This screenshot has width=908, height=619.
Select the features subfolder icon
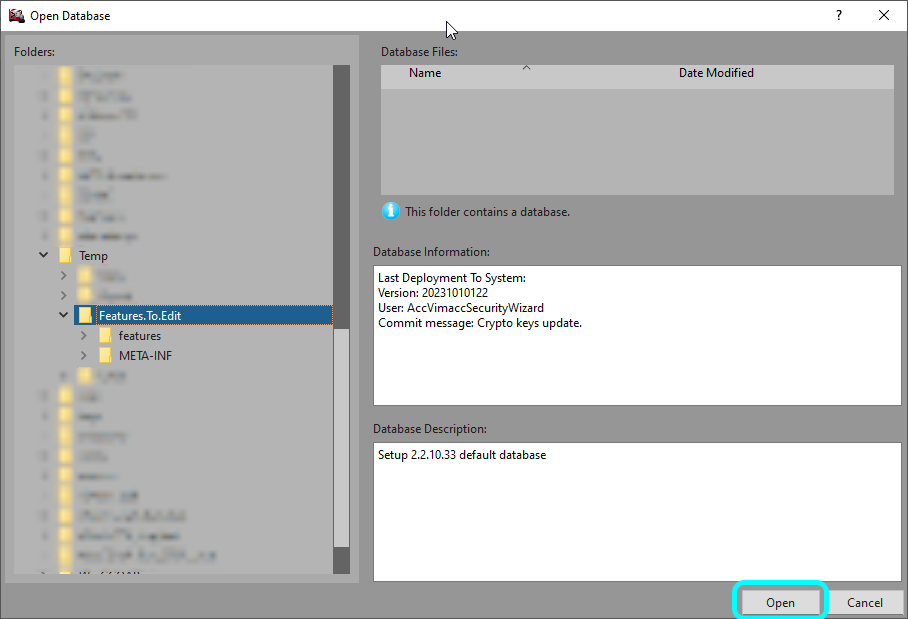(105, 336)
